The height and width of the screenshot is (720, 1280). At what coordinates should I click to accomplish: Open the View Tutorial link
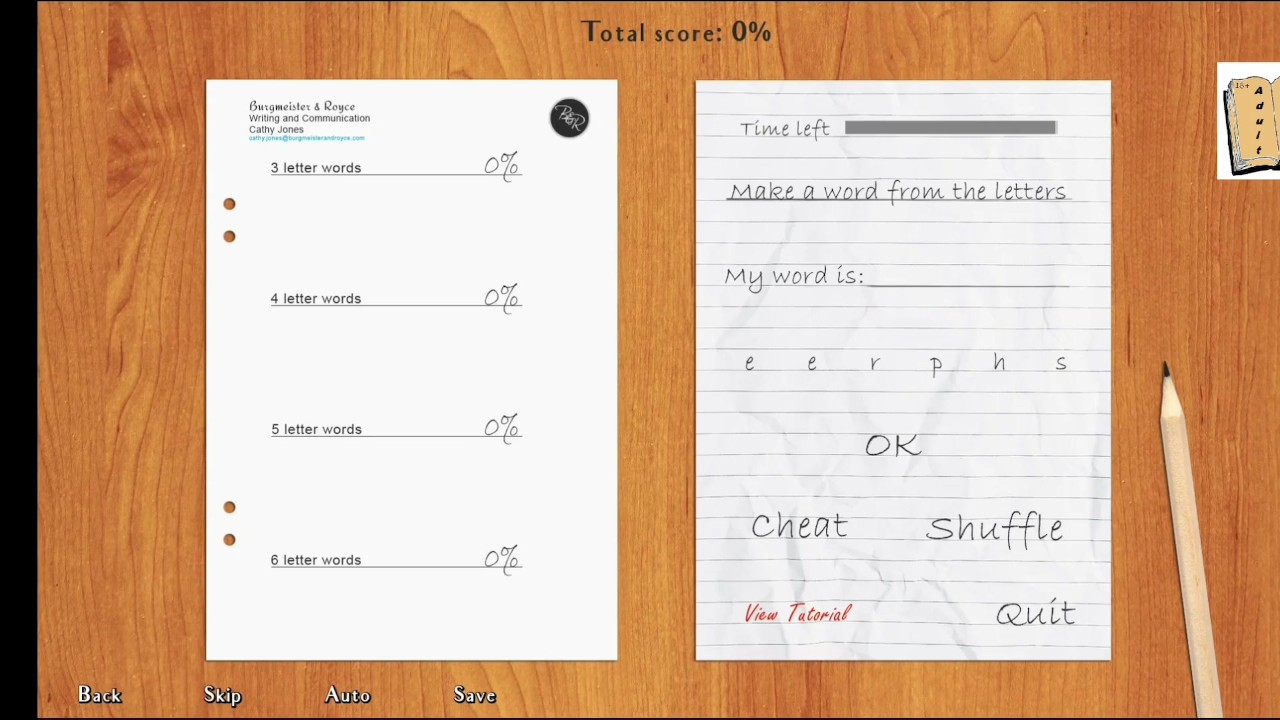point(797,614)
